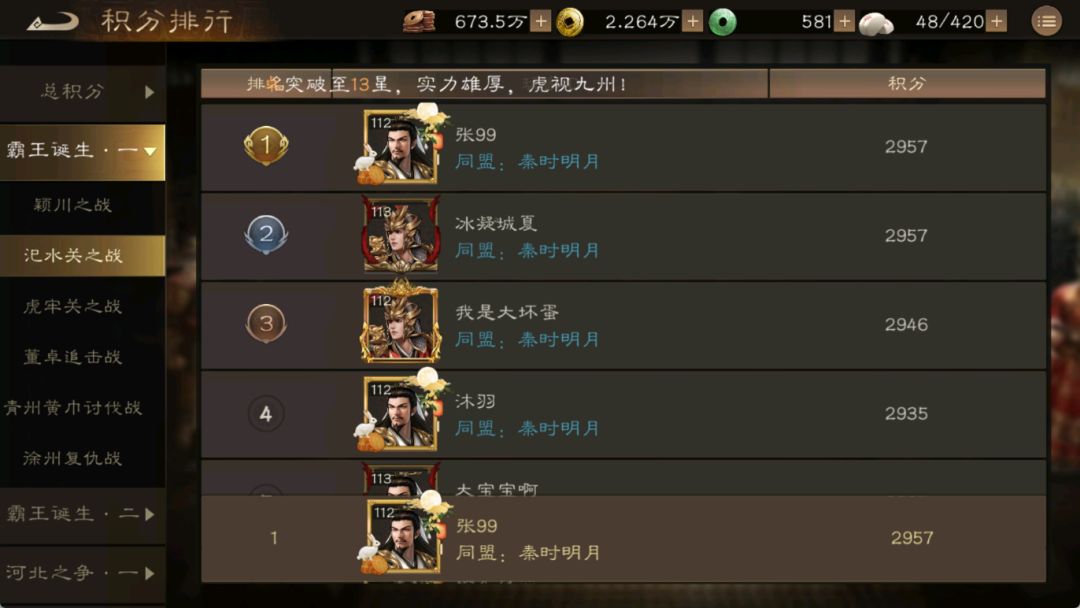Screen dimensions: 1080x608
Task: Expand the 河北之争·一 section
Action: 83,573
